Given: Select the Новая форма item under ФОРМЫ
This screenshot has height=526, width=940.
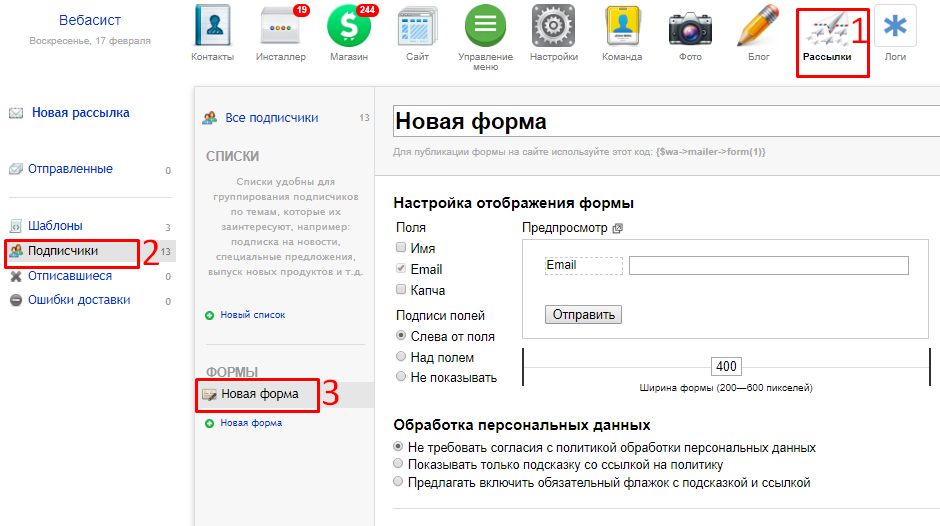Looking at the screenshot, I should [x=260, y=394].
